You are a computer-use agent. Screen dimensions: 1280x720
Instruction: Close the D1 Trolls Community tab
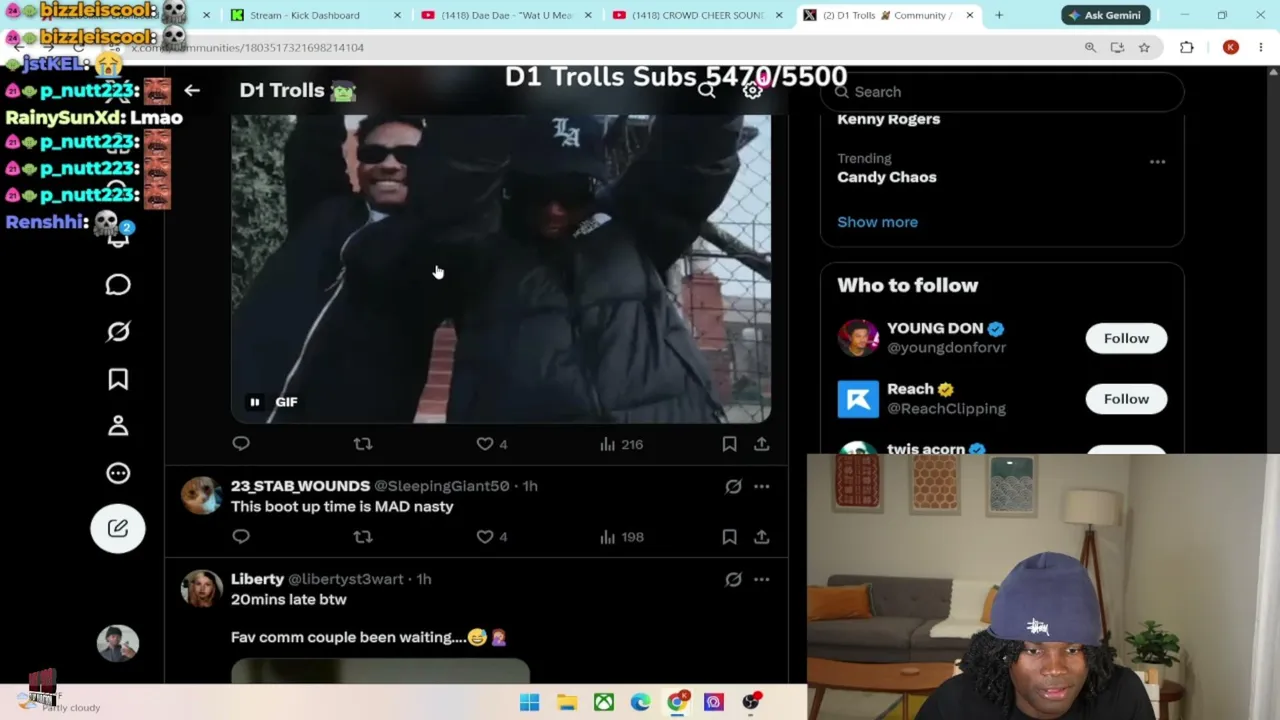pyautogui.click(x=969, y=15)
